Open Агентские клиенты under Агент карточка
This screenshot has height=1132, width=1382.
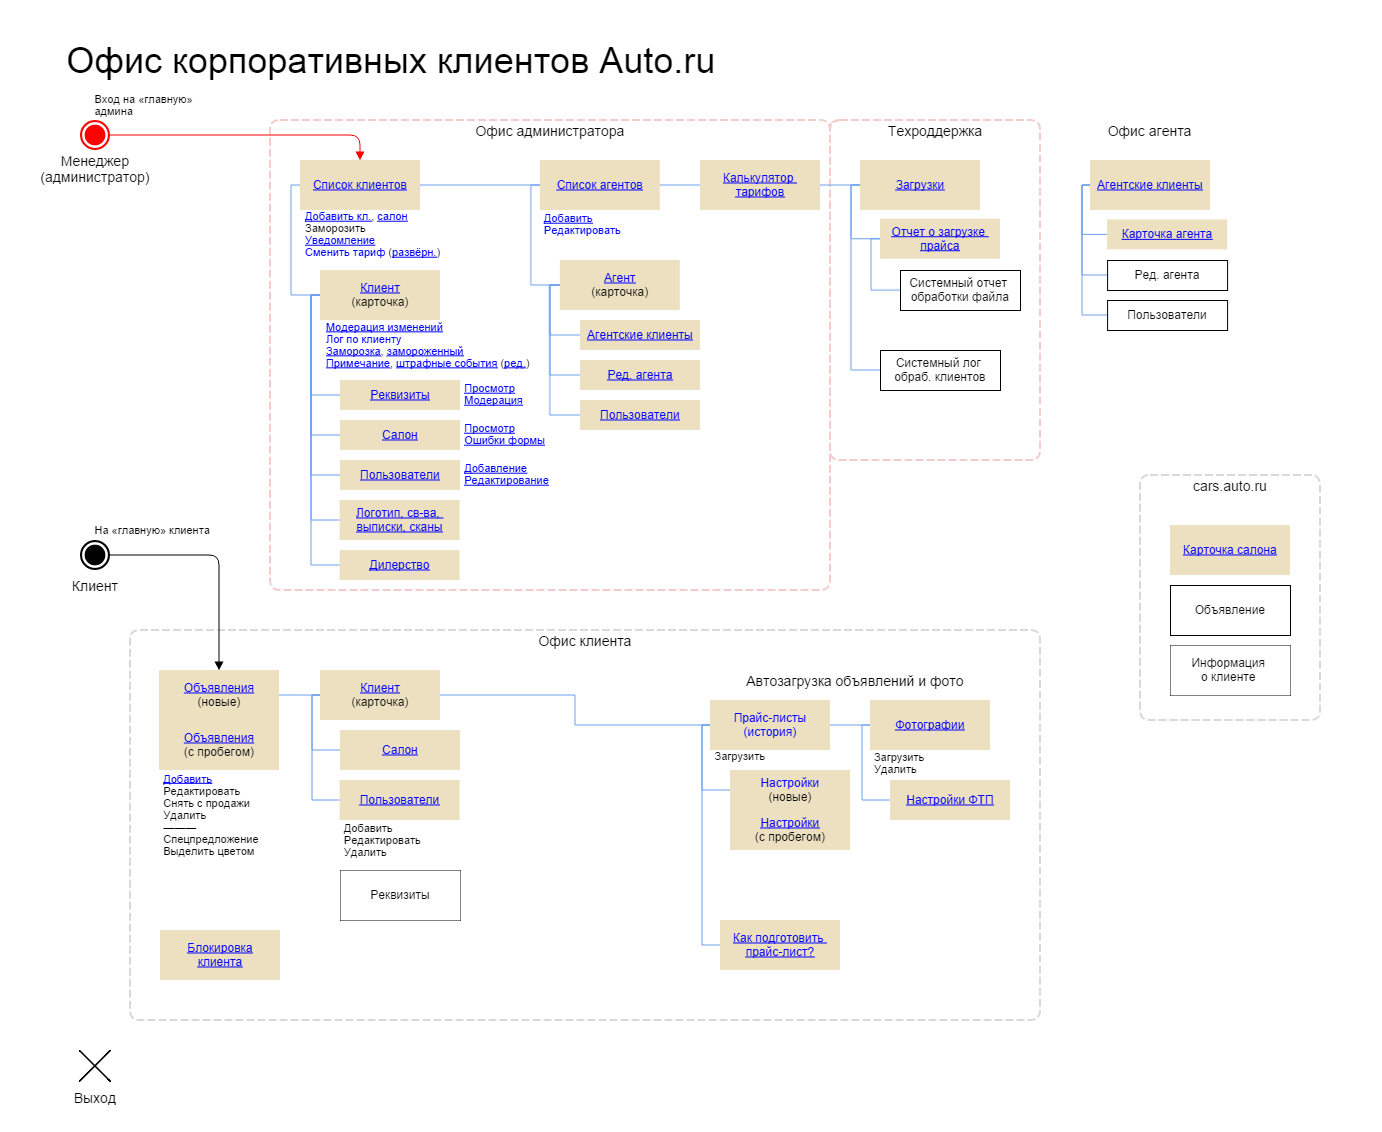(640, 335)
